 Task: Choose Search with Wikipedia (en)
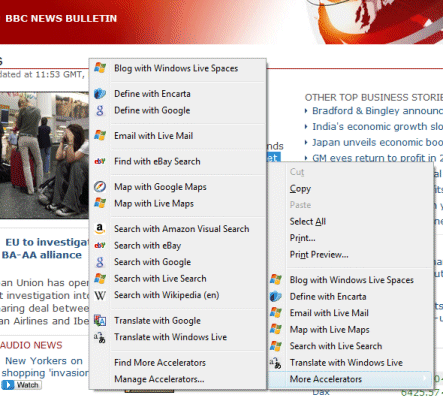(x=167, y=295)
